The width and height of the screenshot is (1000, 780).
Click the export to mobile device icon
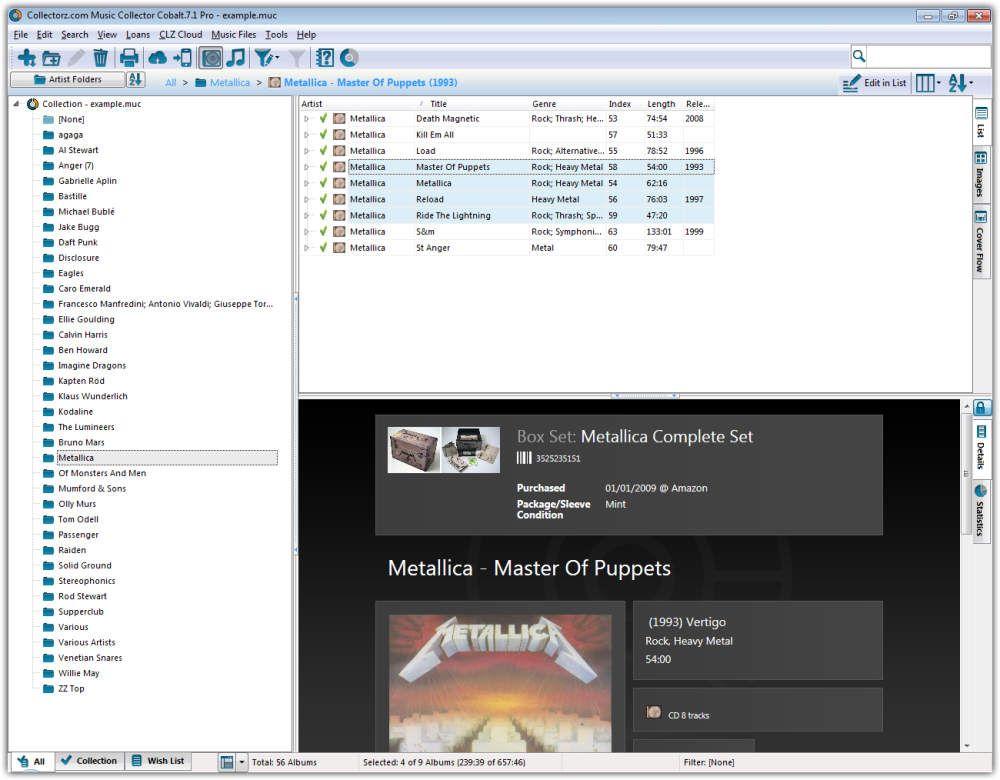tap(182, 58)
